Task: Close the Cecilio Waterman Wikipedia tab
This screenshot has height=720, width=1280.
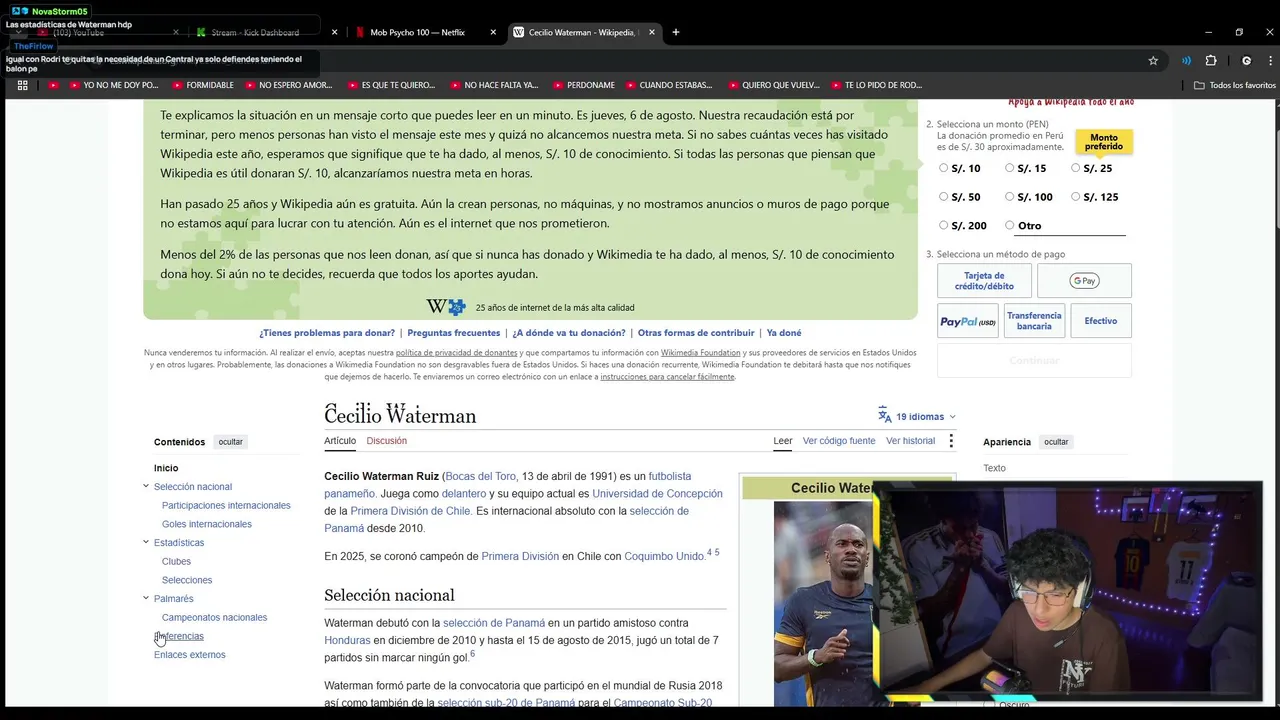Action: 652,32
